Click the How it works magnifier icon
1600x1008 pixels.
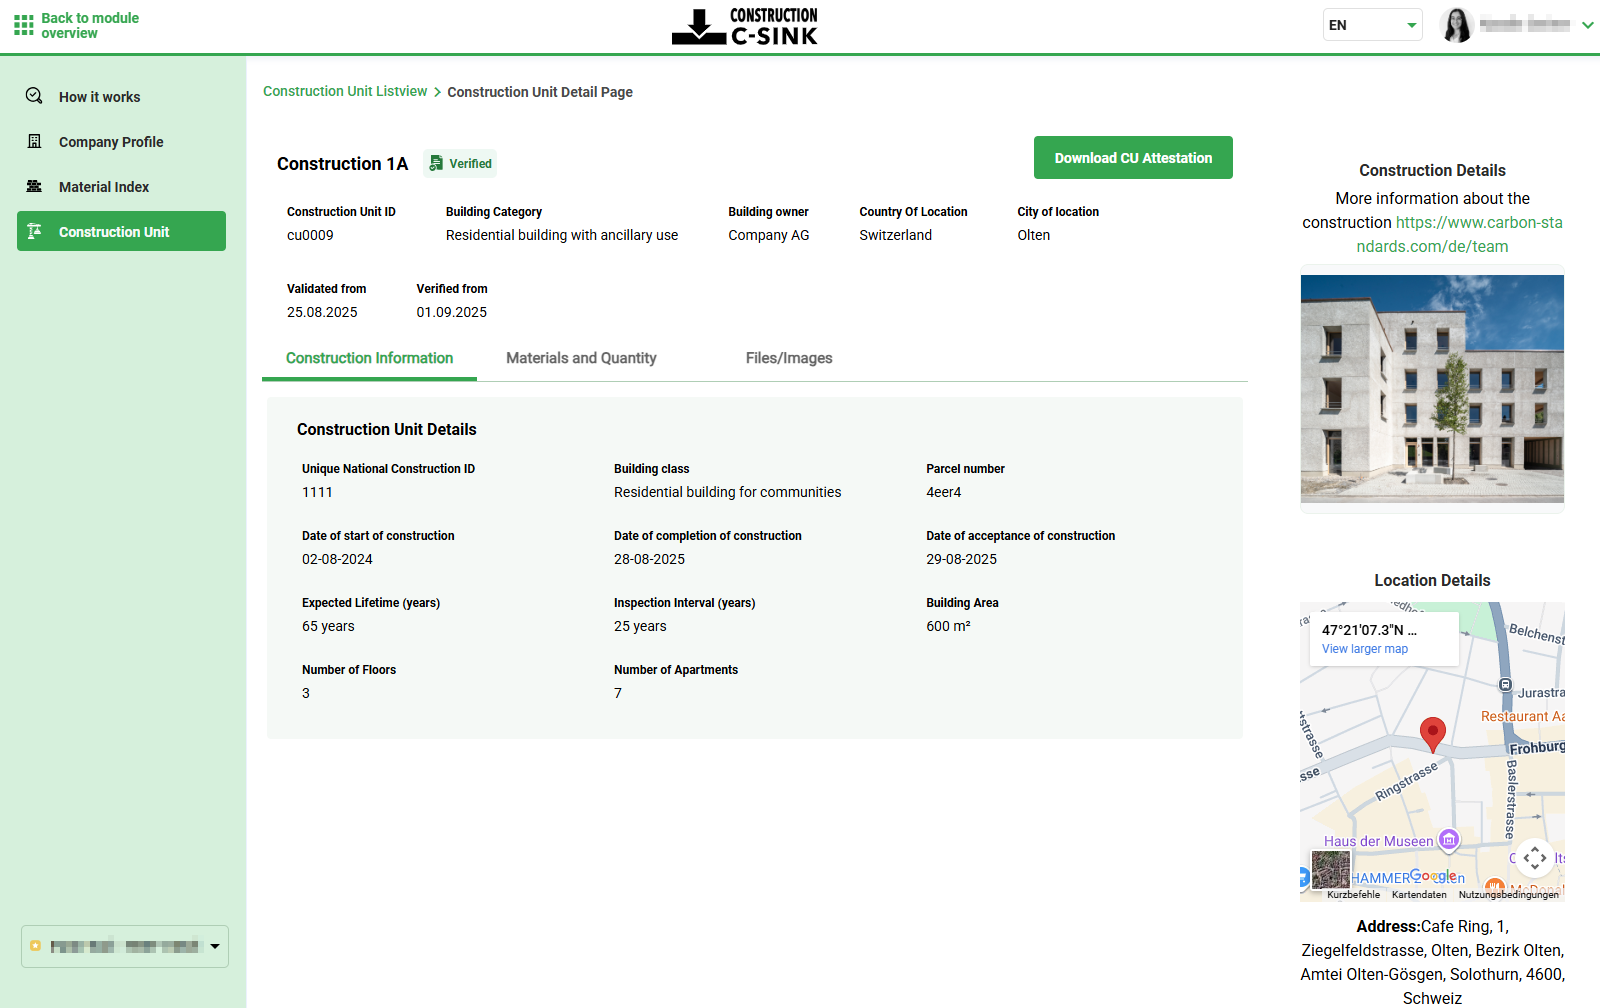coord(34,96)
